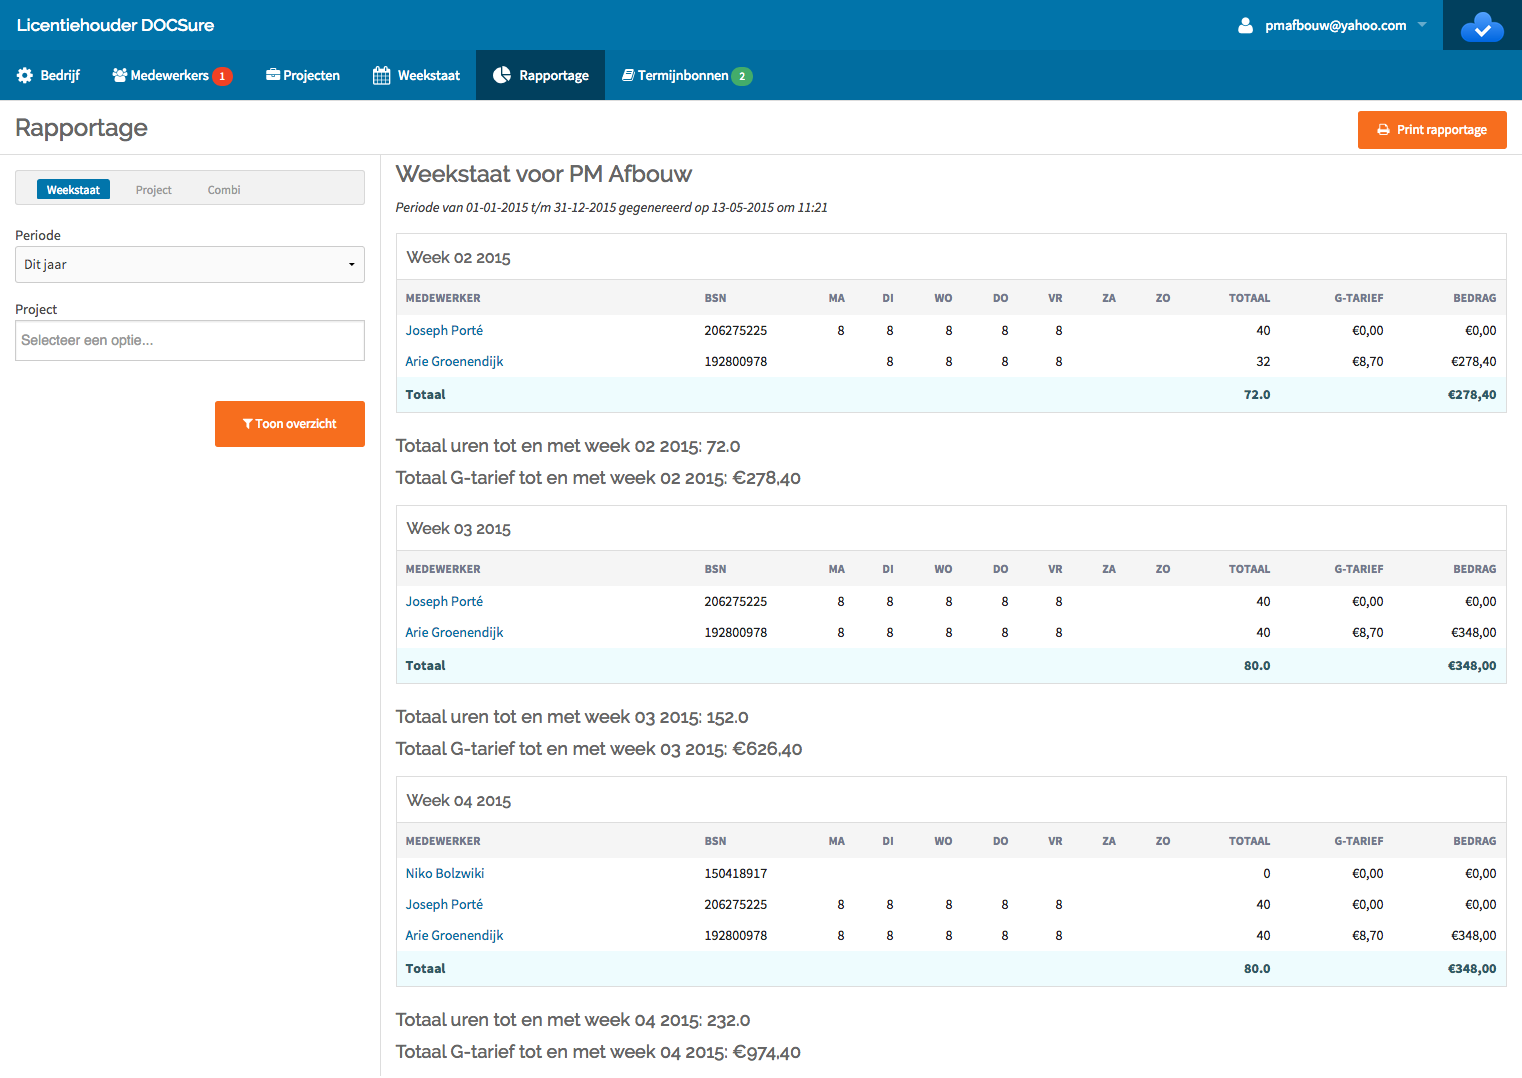Screen dimensions: 1522x1078
Task: Click the Termijnbonnen book icon
Action: [x=628, y=75]
